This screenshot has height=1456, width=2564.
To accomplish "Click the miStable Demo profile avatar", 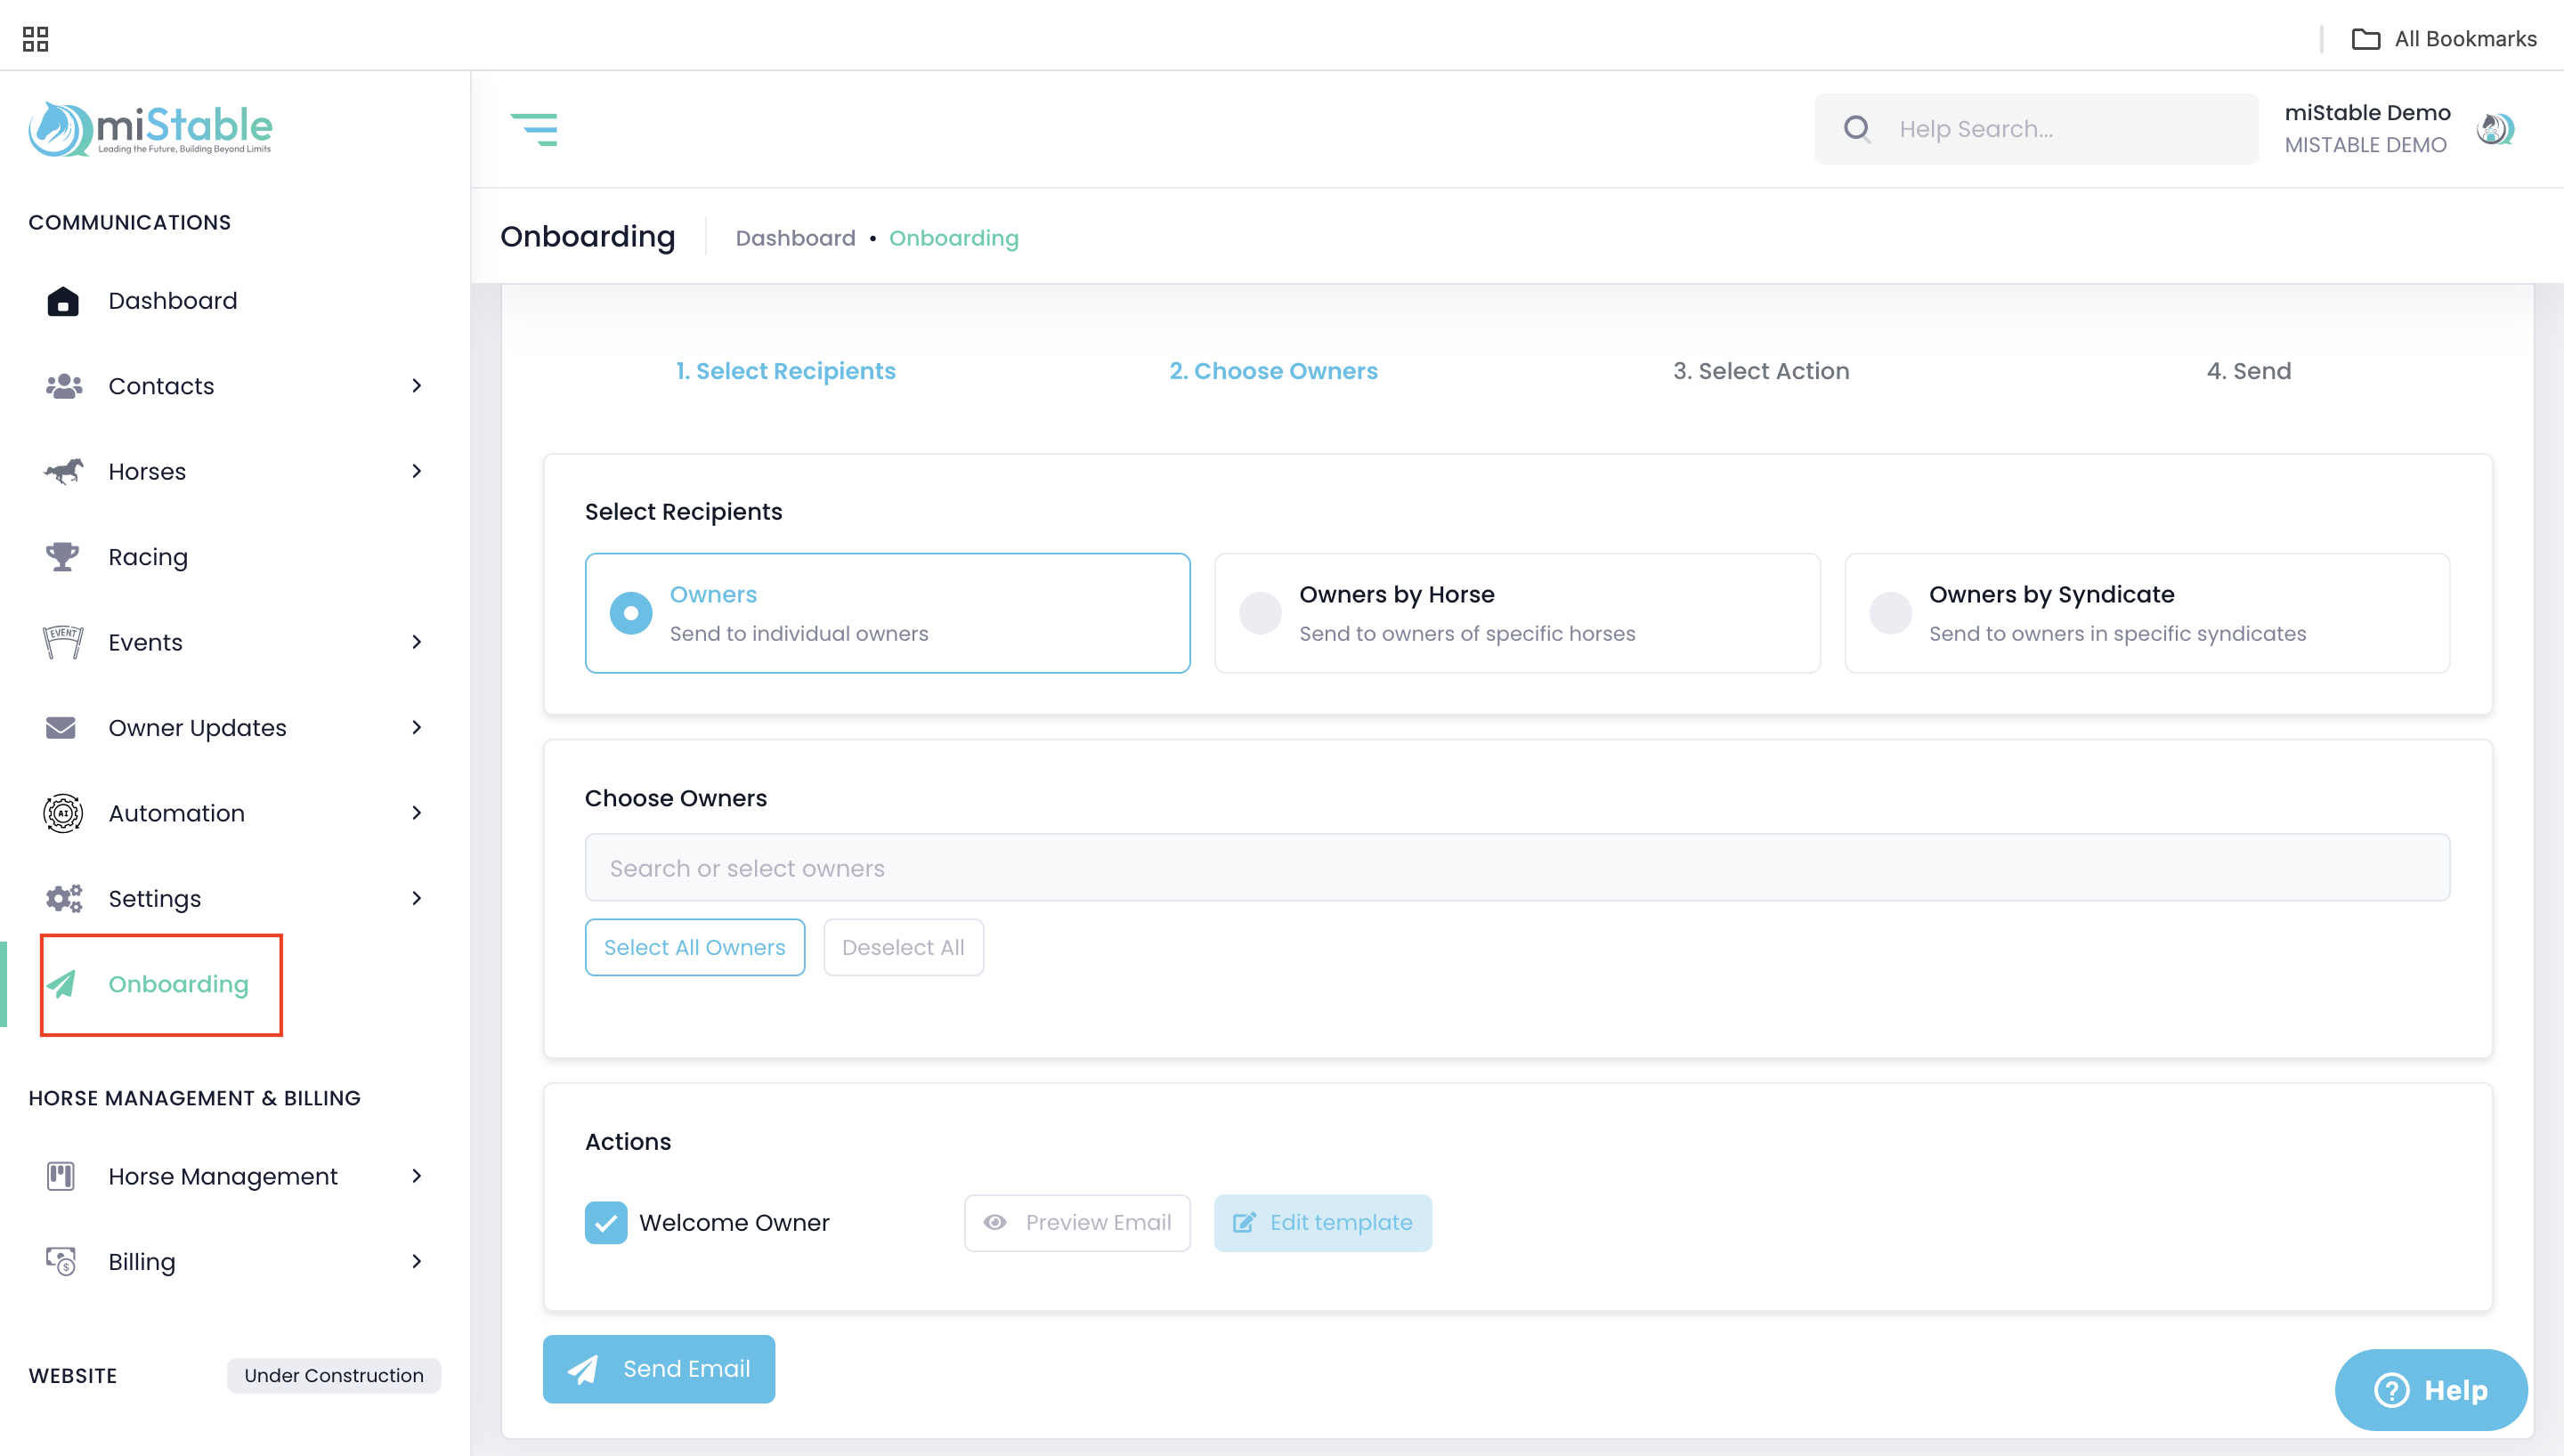I will coord(2495,129).
